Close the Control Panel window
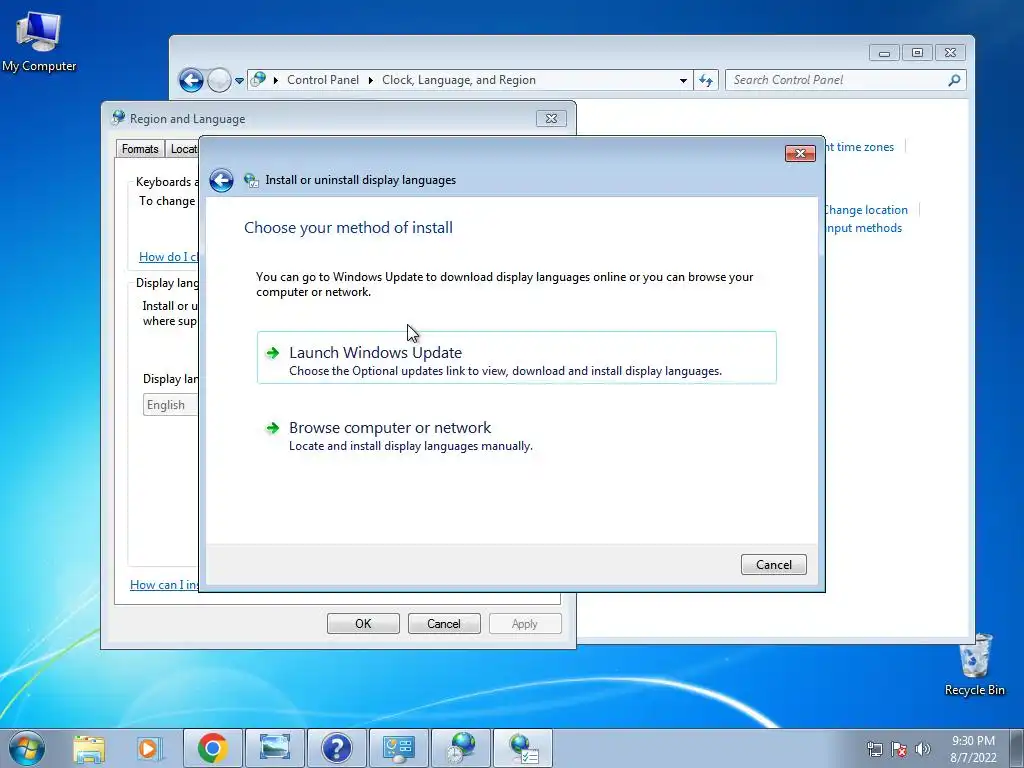Screen dimensions: 1024x768 (x=950, y=53)
